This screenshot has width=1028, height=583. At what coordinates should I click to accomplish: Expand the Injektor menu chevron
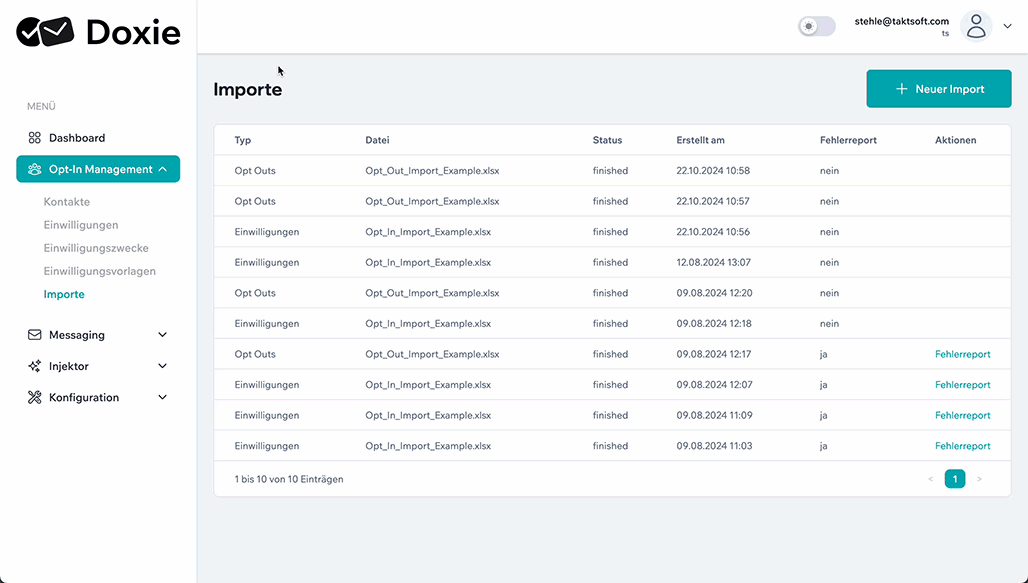(x=163, y=366)
